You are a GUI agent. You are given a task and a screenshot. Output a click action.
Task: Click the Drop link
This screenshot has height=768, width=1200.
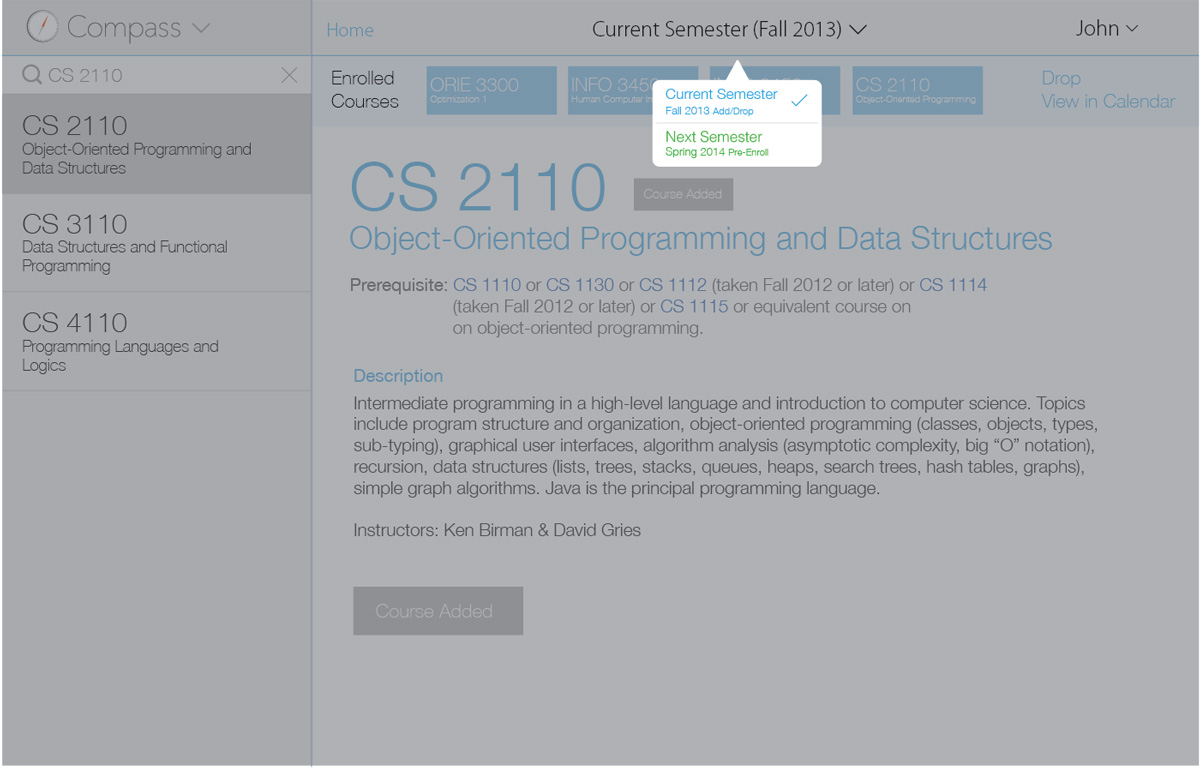click(1061, 78)
